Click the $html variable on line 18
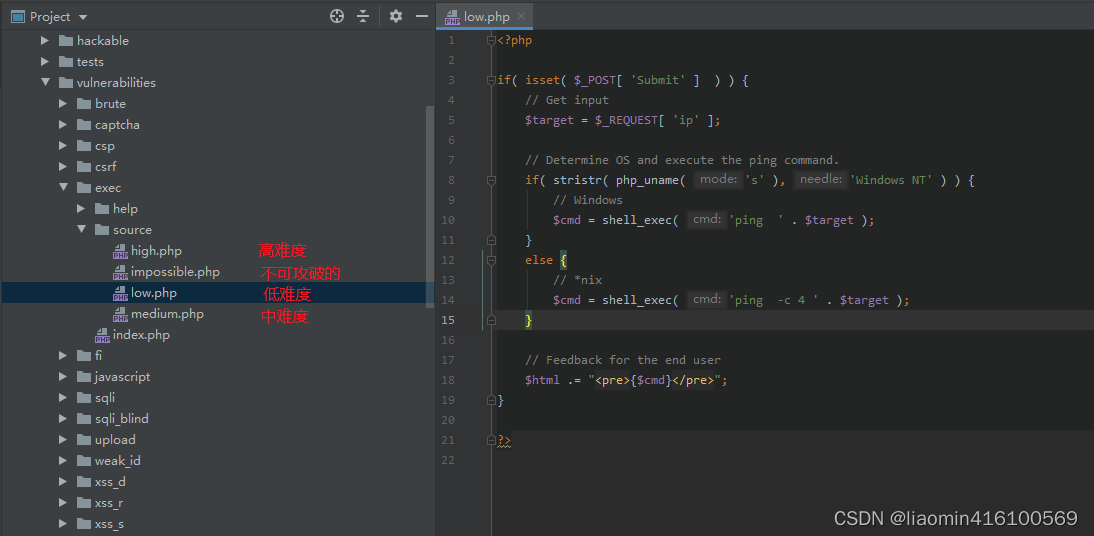 (542, 380)
